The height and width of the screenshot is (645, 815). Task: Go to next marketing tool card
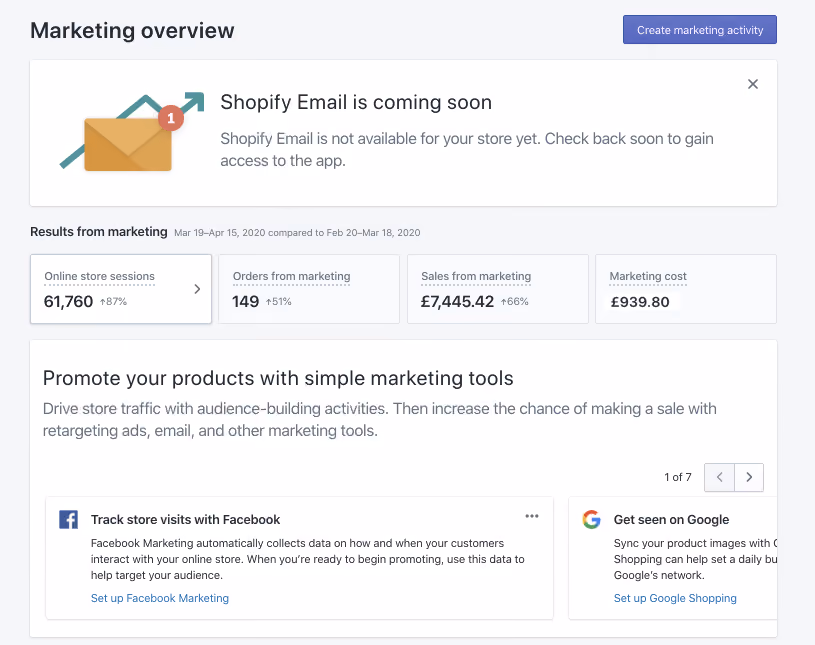click(x=749, y=477)
